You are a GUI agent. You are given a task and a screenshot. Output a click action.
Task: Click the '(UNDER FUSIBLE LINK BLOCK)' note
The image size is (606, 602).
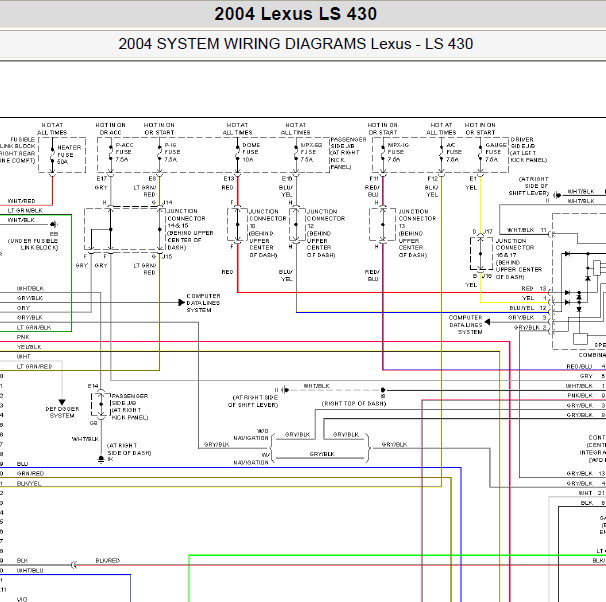pos(33,244)
